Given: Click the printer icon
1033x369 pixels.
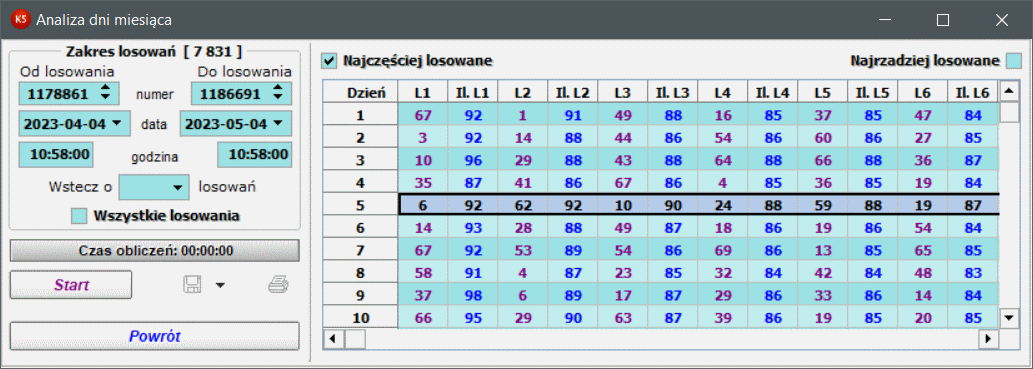Looking at the screenshot, I should point(278,285).
